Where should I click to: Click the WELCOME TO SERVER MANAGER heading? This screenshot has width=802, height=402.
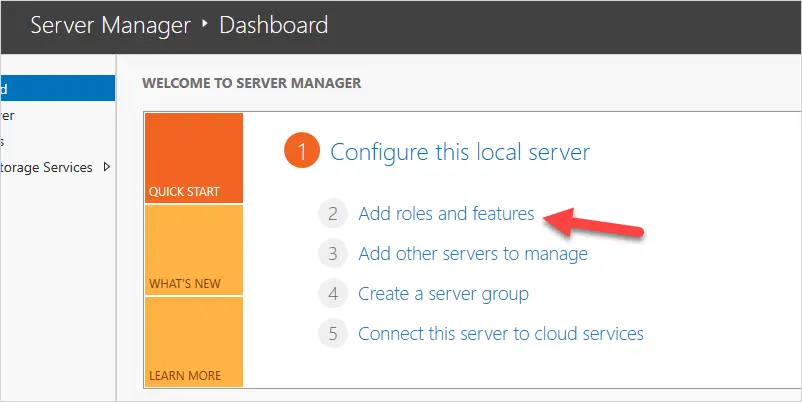(252, 83)
